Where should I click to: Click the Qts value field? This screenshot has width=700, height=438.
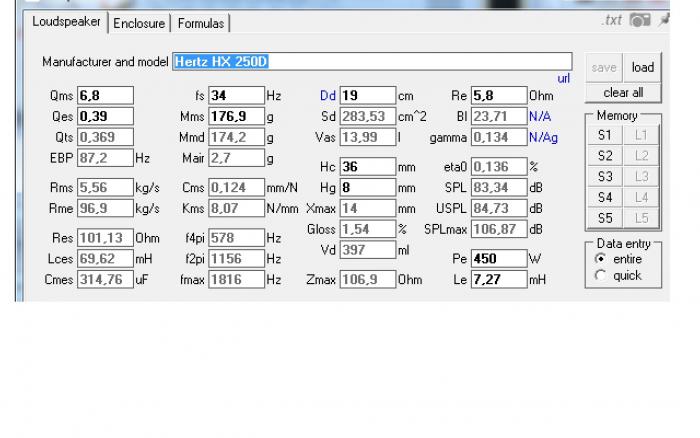105,137
